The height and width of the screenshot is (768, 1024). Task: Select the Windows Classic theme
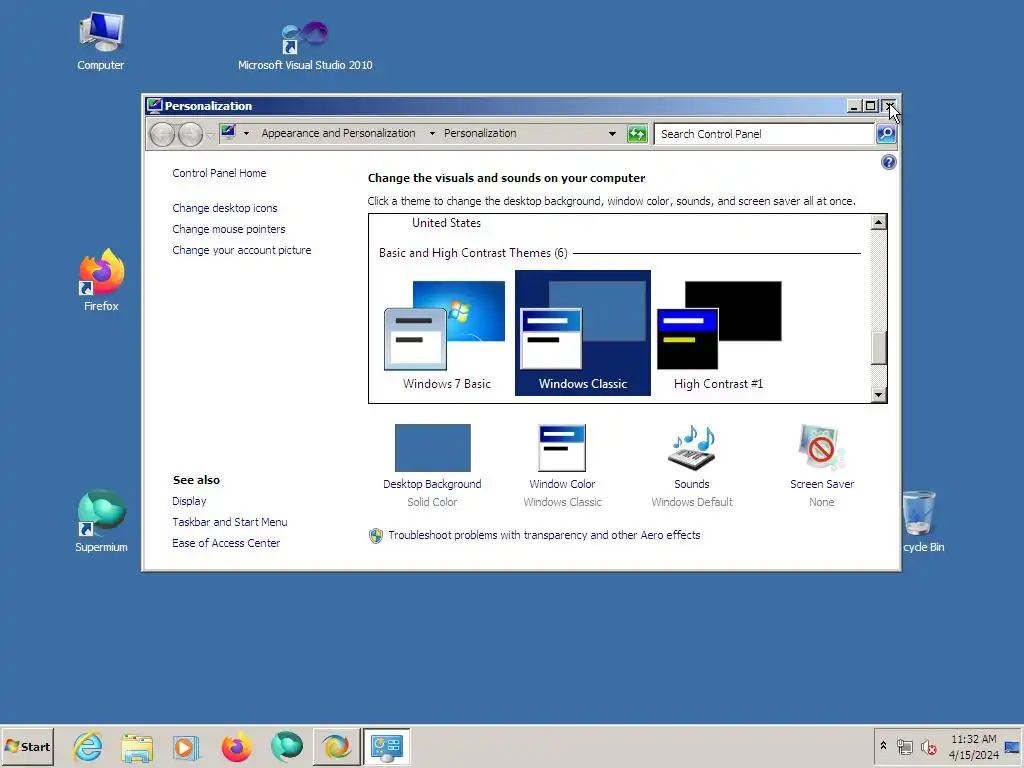click(x=583, y=333)
